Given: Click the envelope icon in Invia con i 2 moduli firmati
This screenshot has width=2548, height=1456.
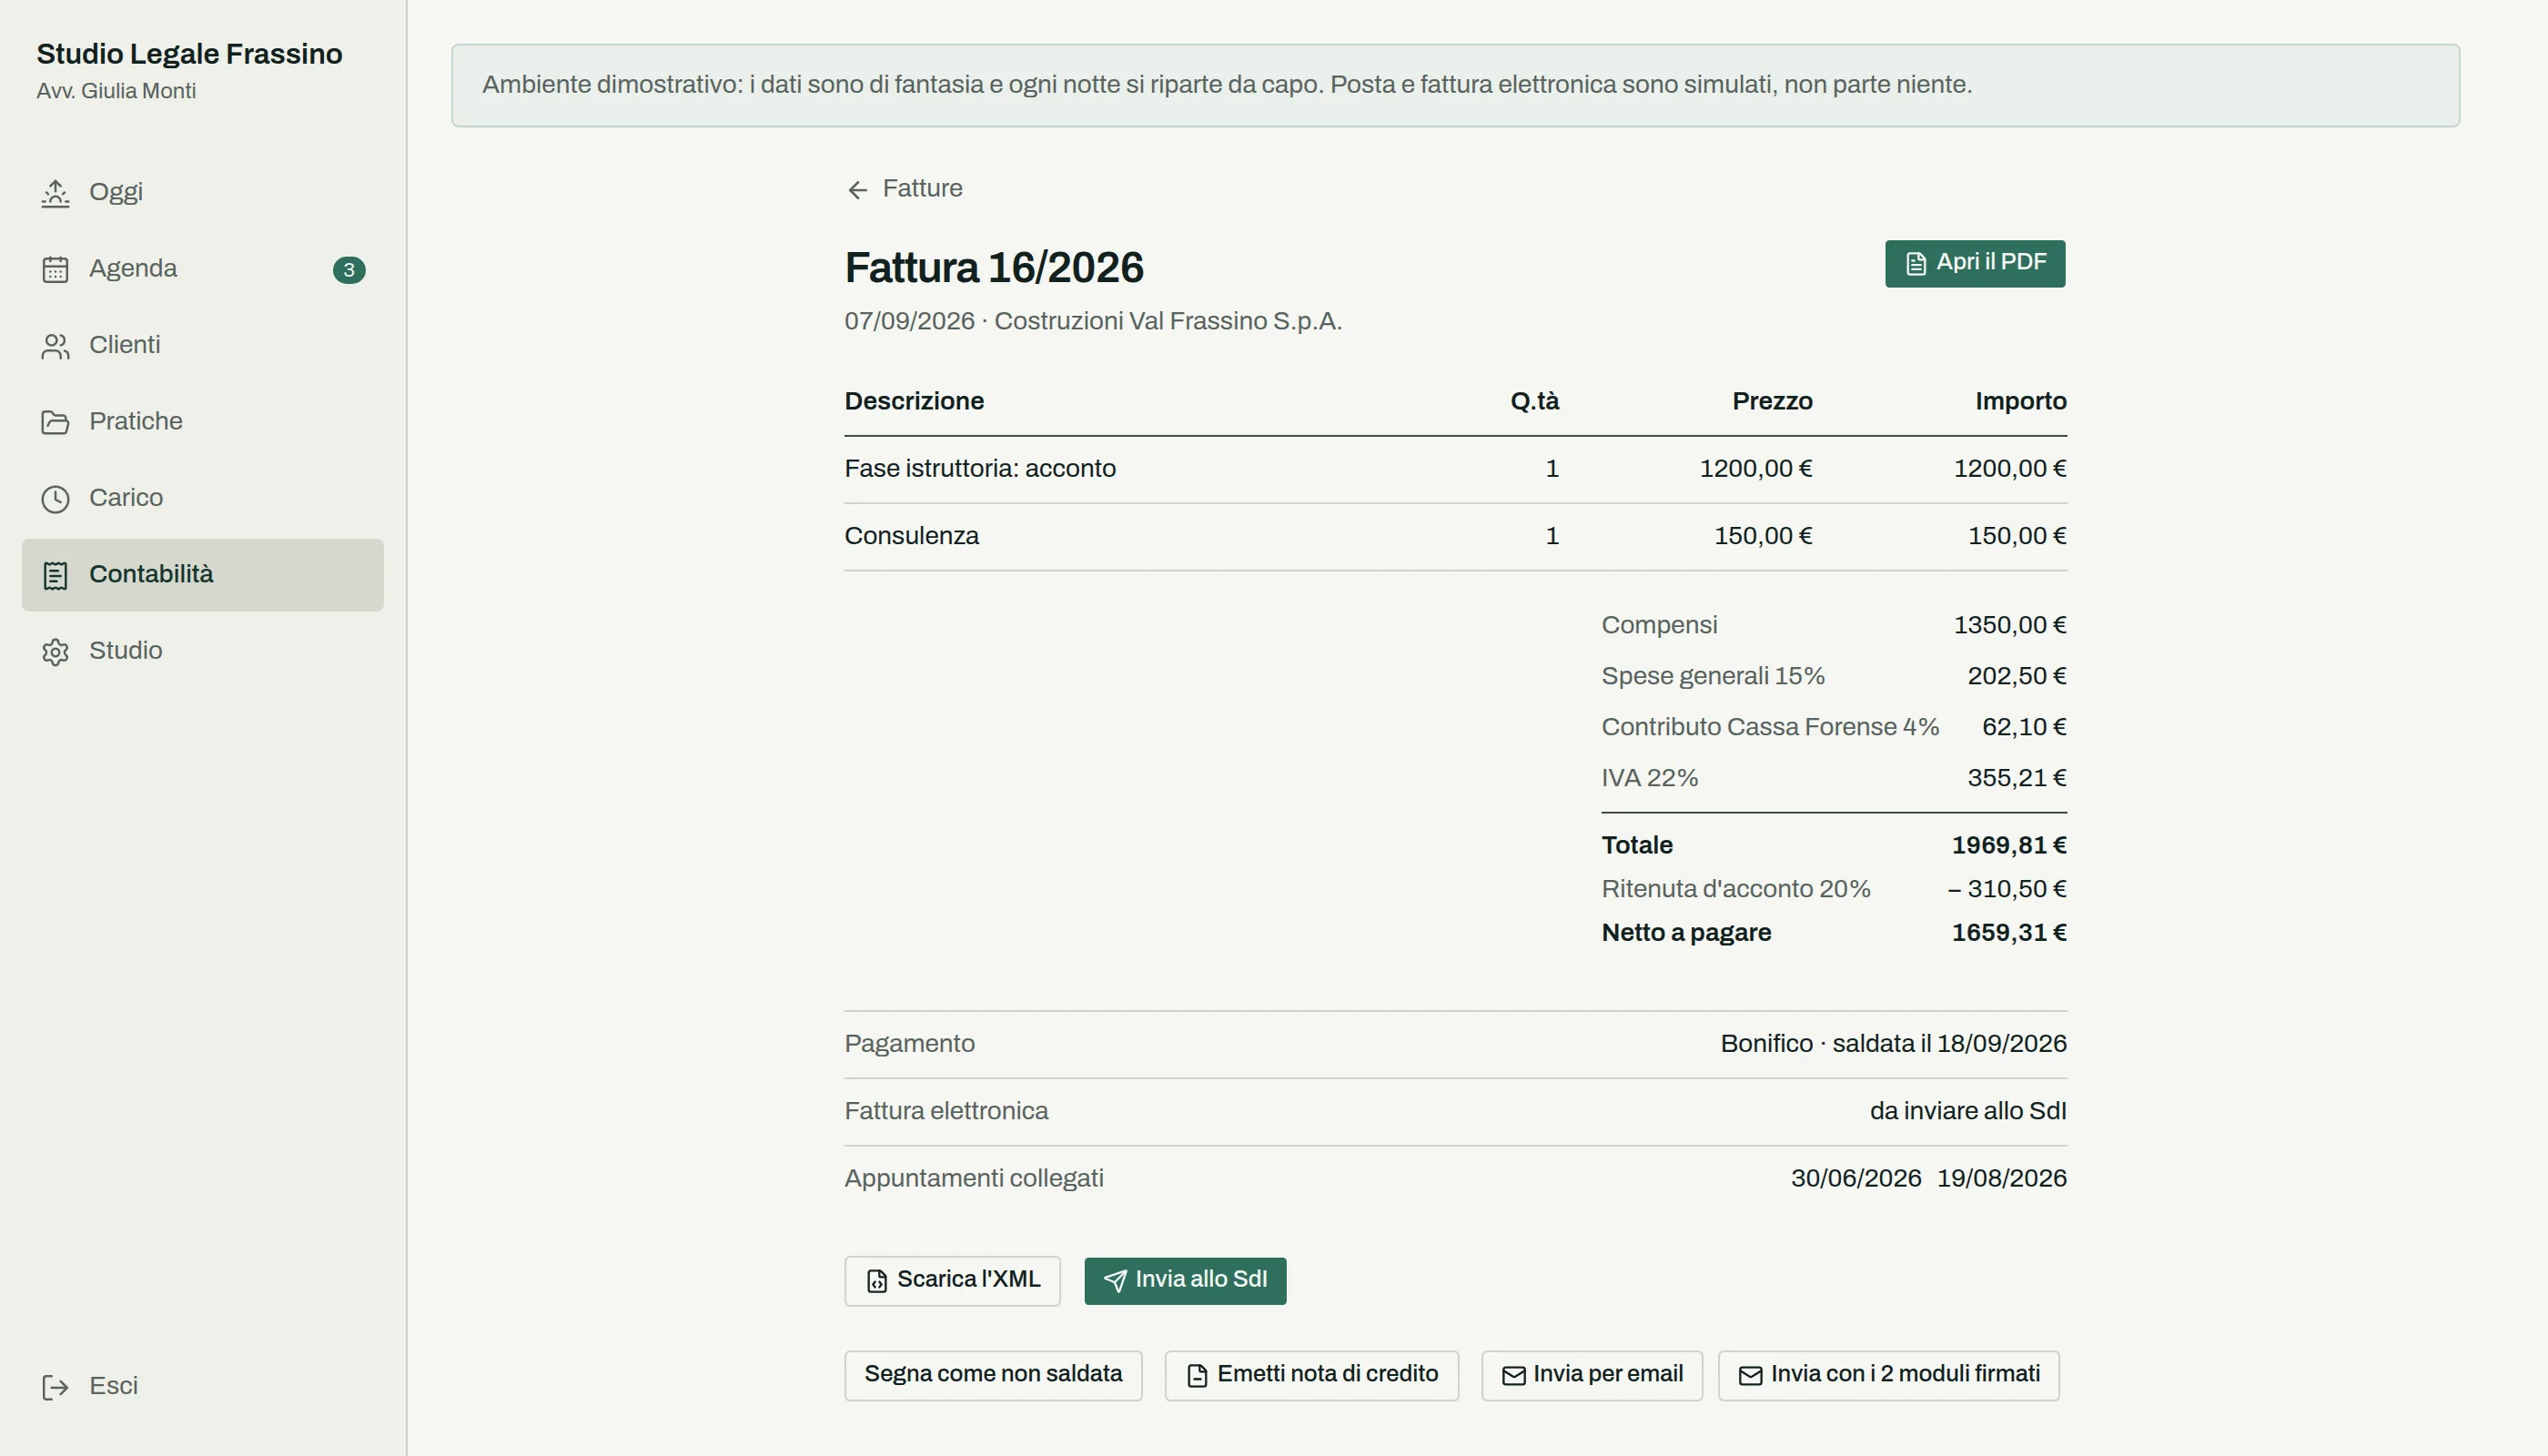Looking at the screenshot, I should click(1750, 1376).
